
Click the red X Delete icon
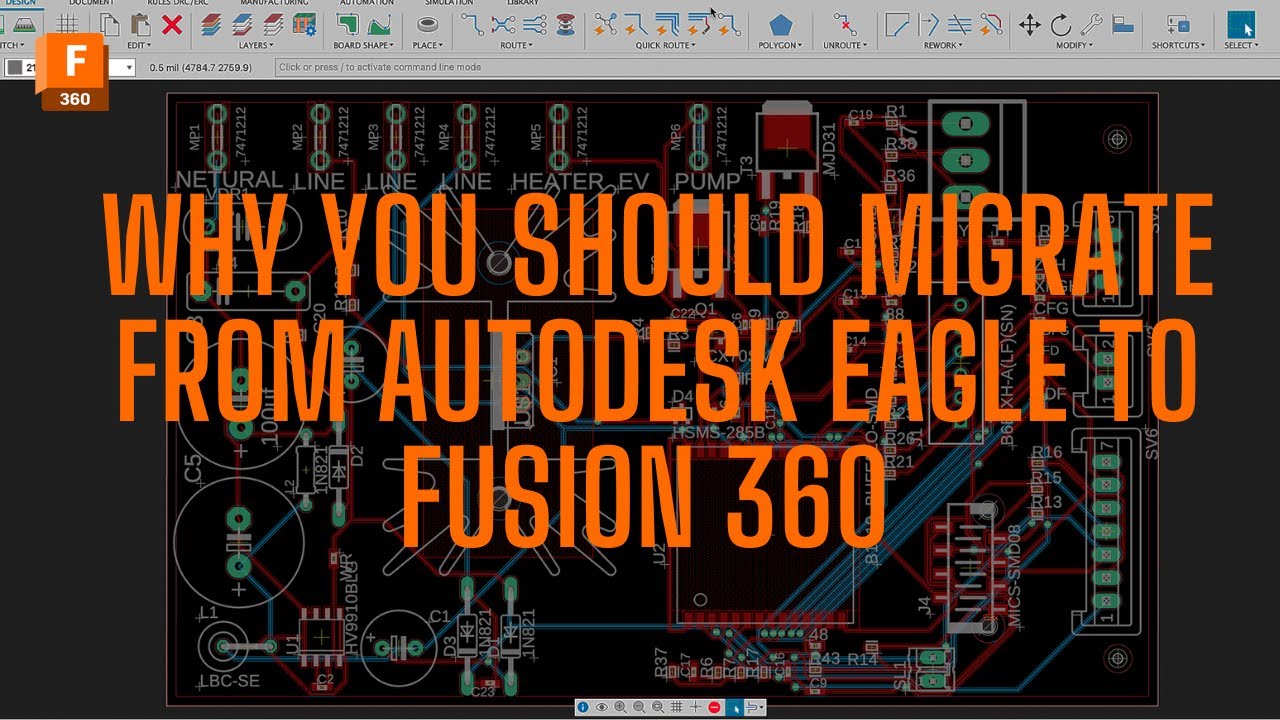coord(172,25)
